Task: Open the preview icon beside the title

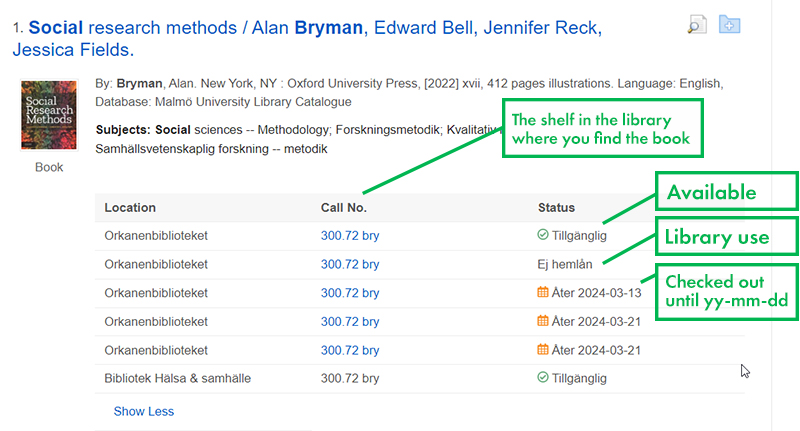Action: coord(697,24)
